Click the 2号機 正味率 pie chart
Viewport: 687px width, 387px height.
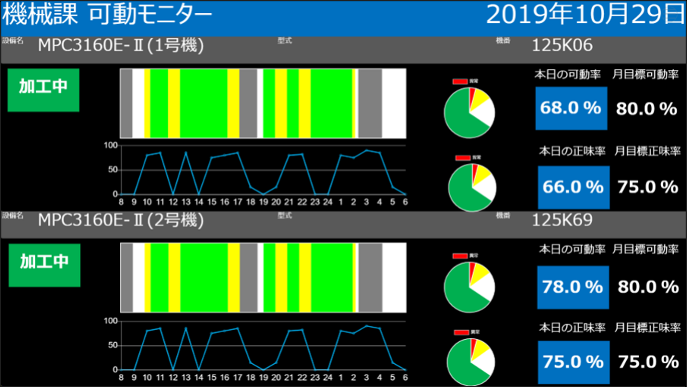point(471,362)
